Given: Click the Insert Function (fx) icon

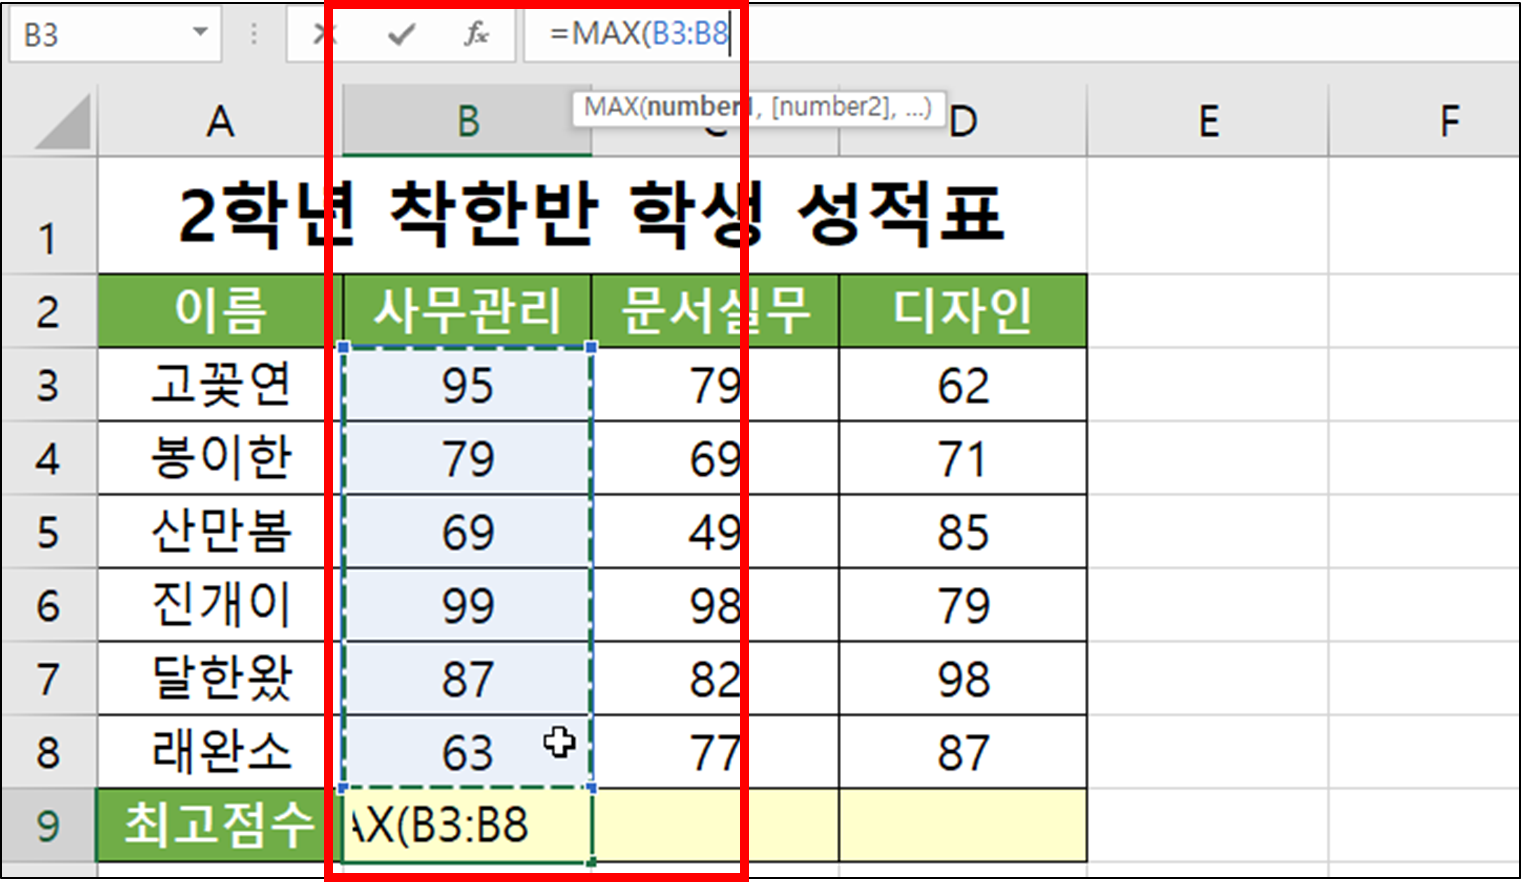Looking at the screenshot, I should point(475,33).
